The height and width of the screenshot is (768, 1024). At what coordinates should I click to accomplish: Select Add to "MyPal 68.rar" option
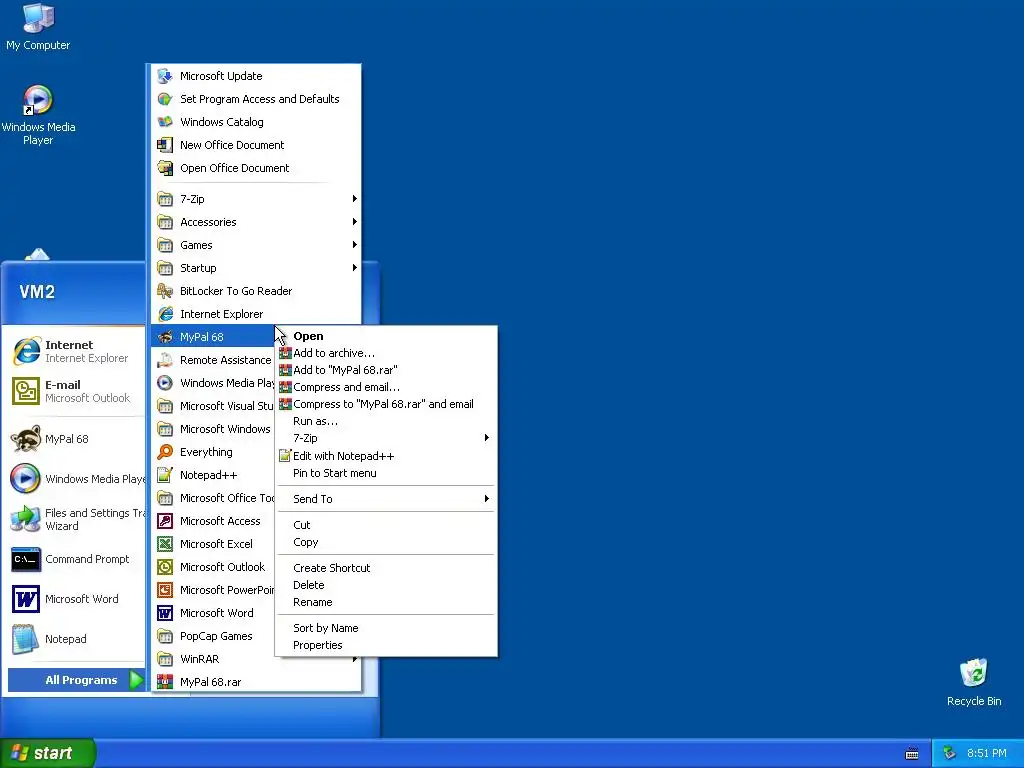pos(386,370)
